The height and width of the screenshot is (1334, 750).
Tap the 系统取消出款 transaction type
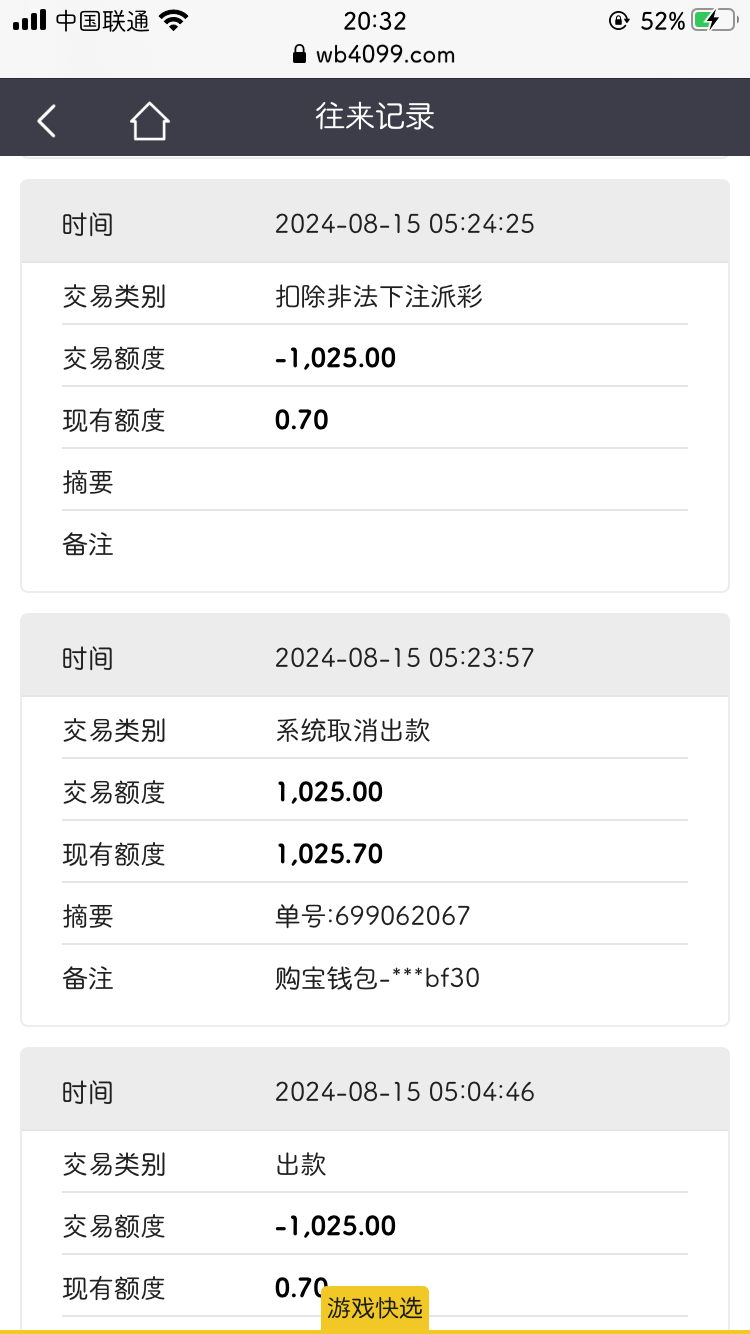[352, 730]
